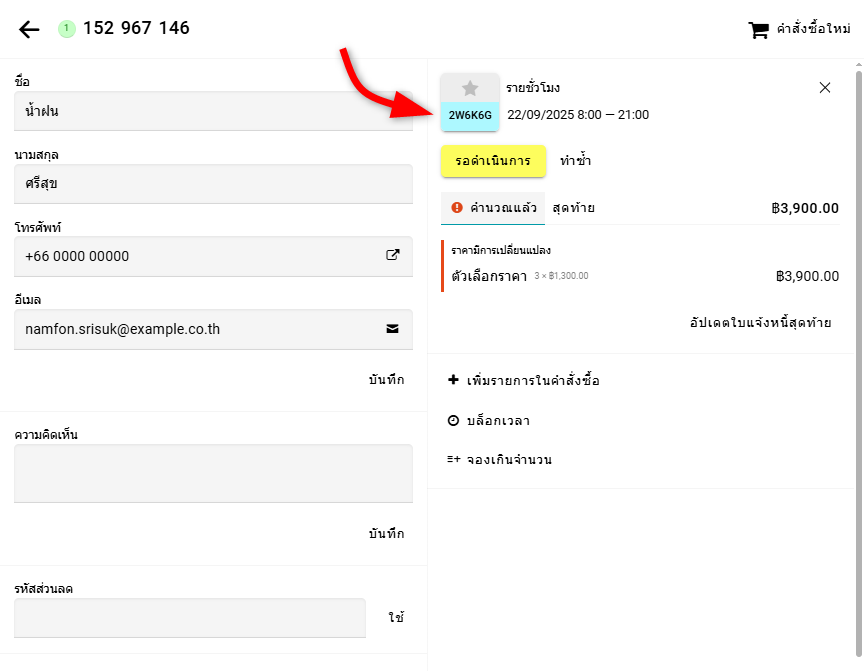864x671 pixels.
Task: Click the shopping cart new order icon
Action: click(759, 30)
